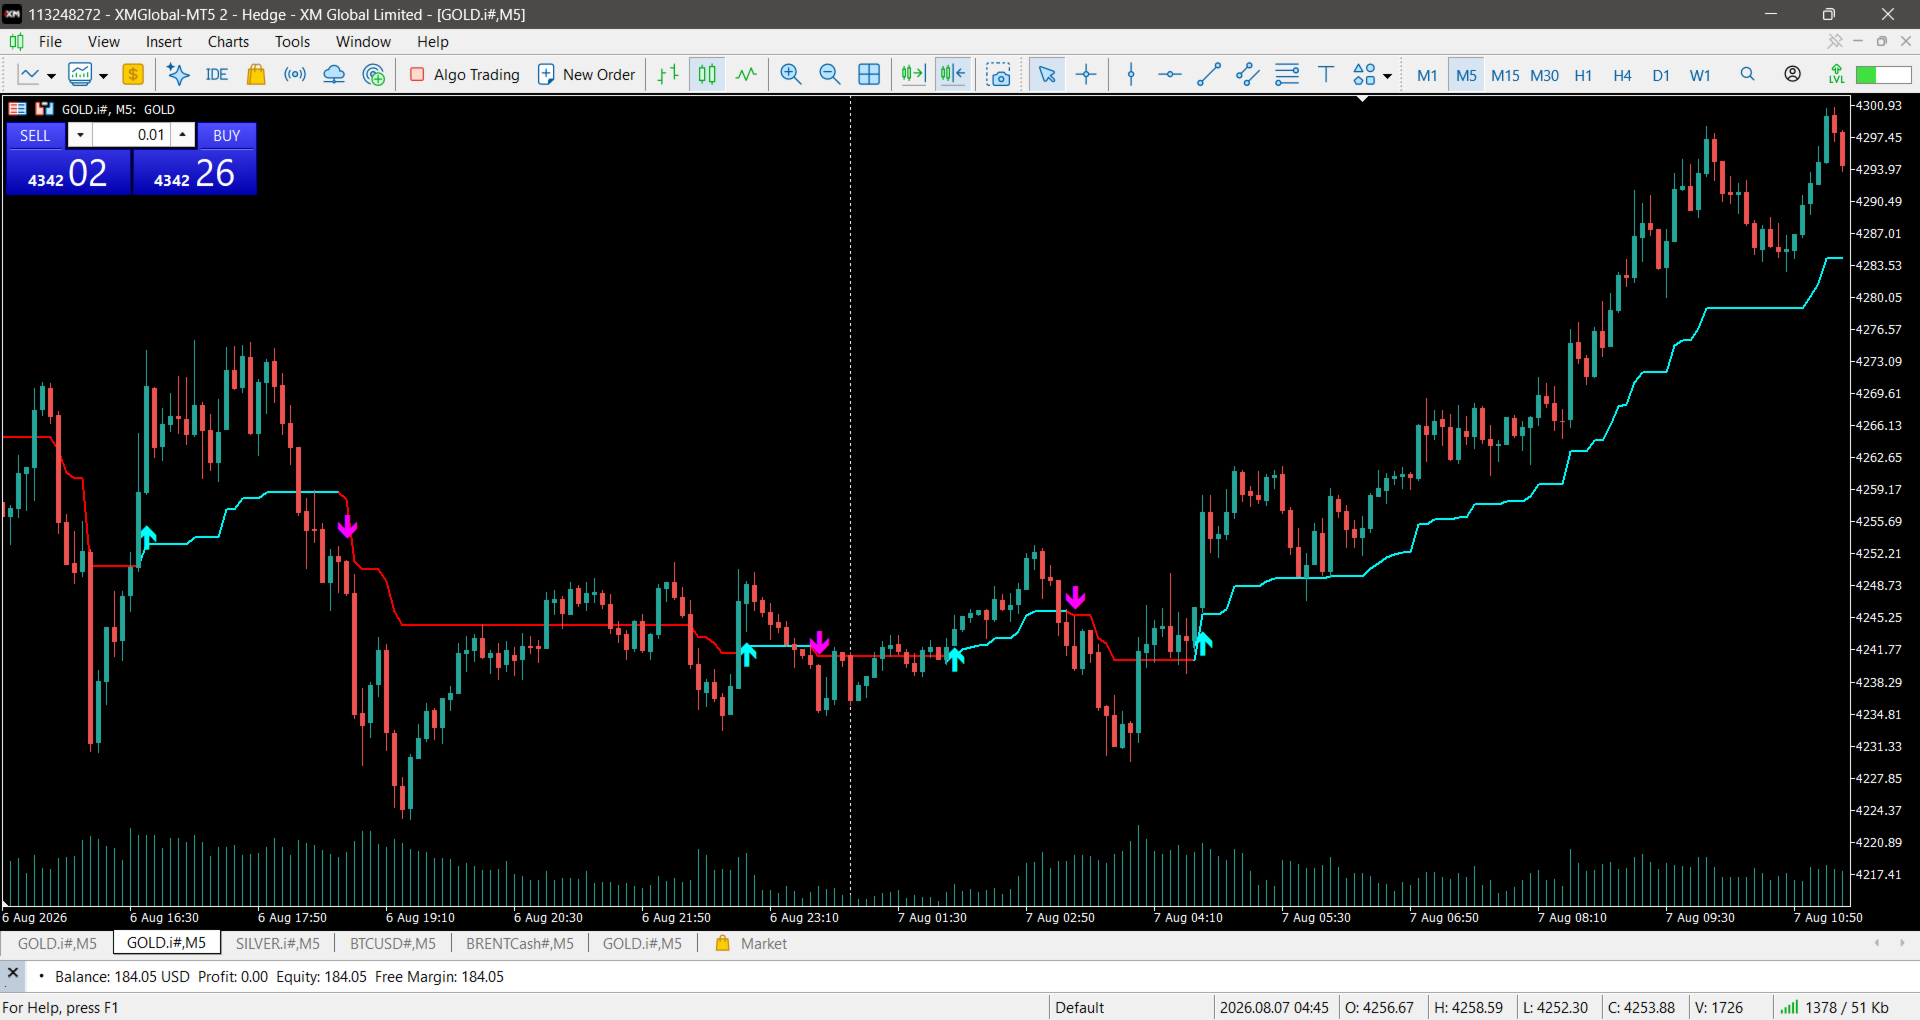The width and height of the screenshot is (1920, 1020).
Task: Take a chart screenshot with camera icon
Action: (x=998, y=74)
